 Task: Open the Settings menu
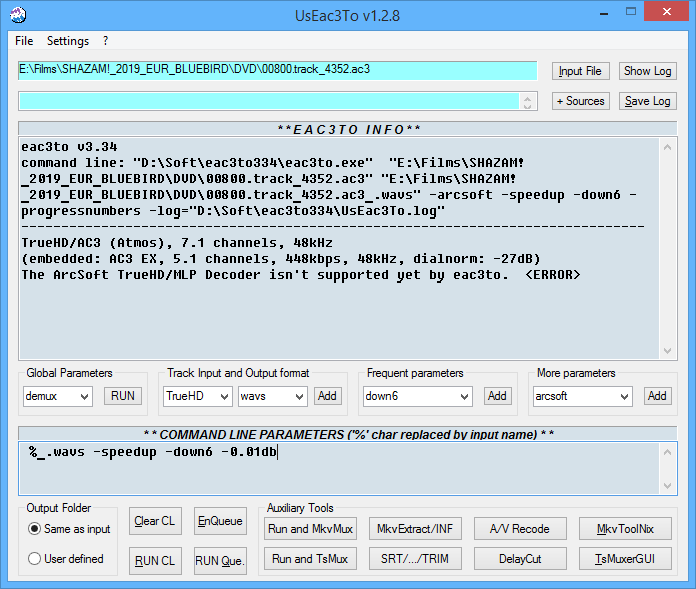[x=68, y=41]
